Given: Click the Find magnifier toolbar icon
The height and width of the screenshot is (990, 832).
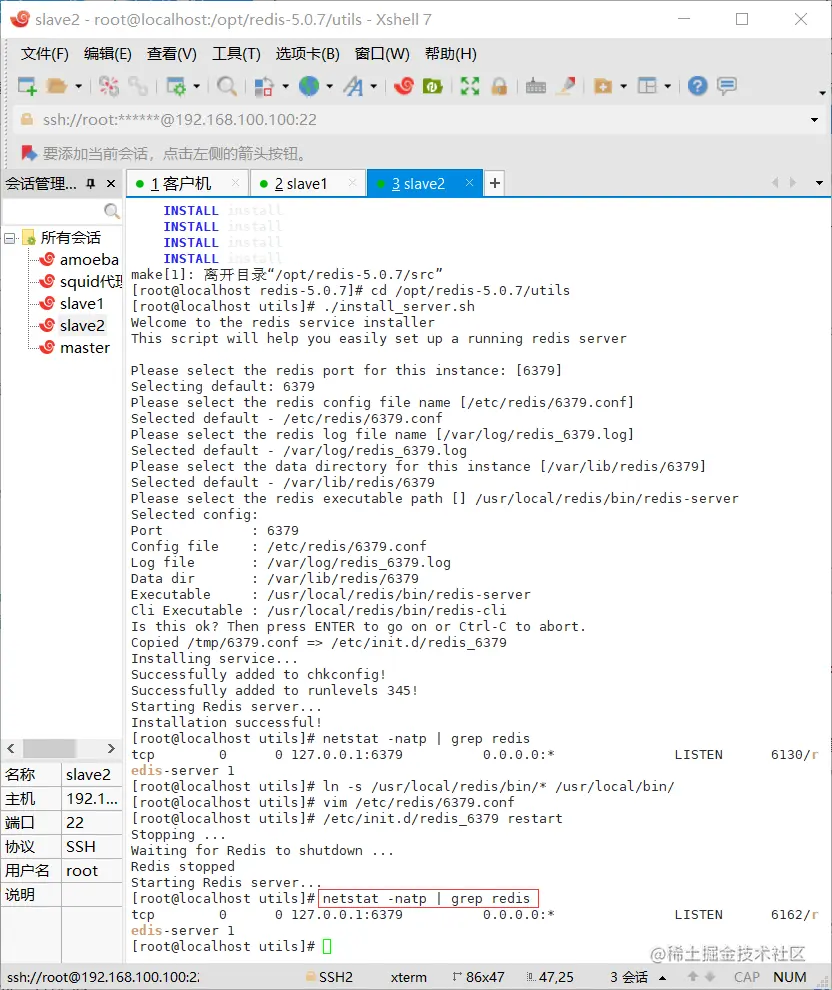Looking at the screenshot, I should [x=227, y=86].
